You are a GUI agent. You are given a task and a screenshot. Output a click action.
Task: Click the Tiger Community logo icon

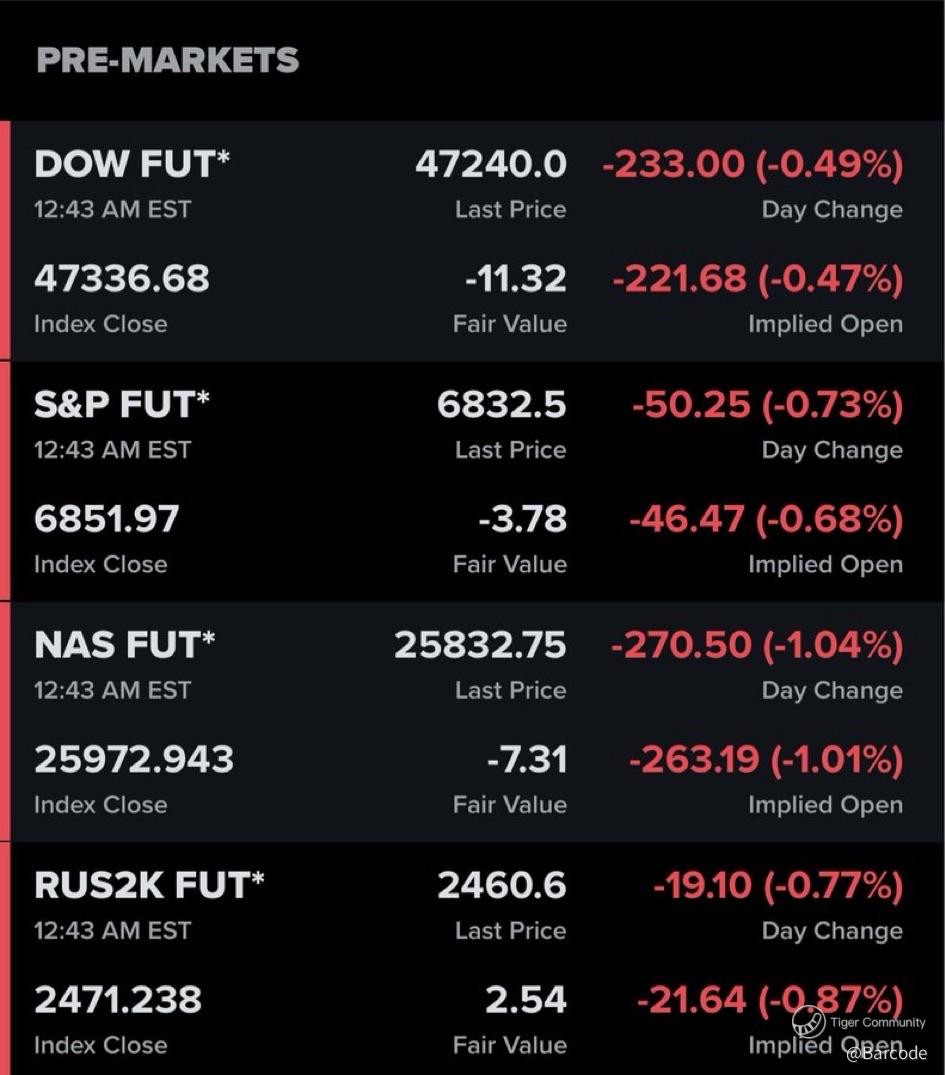(x=808, y=1021)
